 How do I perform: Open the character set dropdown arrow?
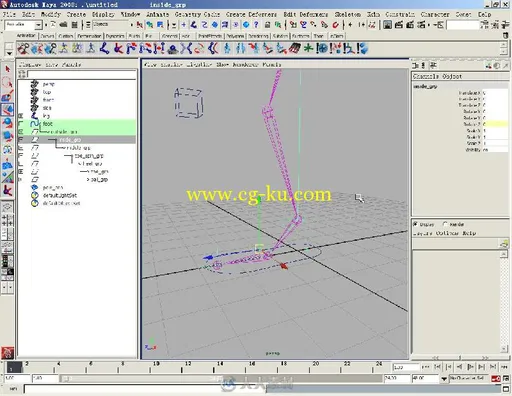444,379
